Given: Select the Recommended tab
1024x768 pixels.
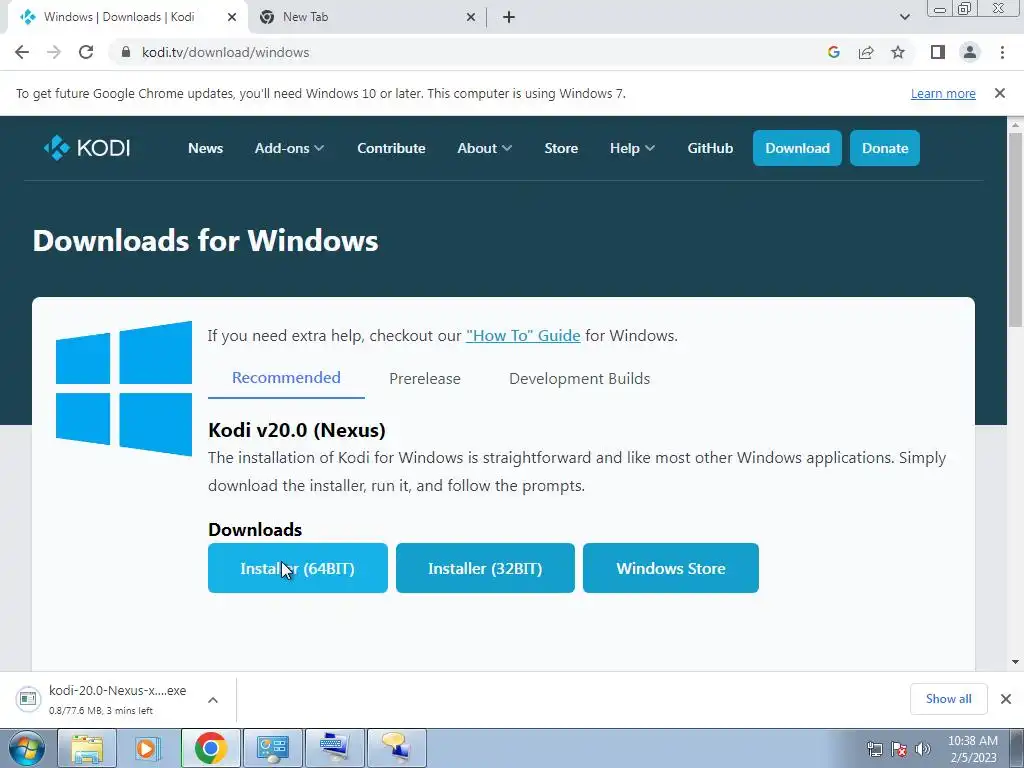Looking at the screenshot, I should click(x=286, y=378).
